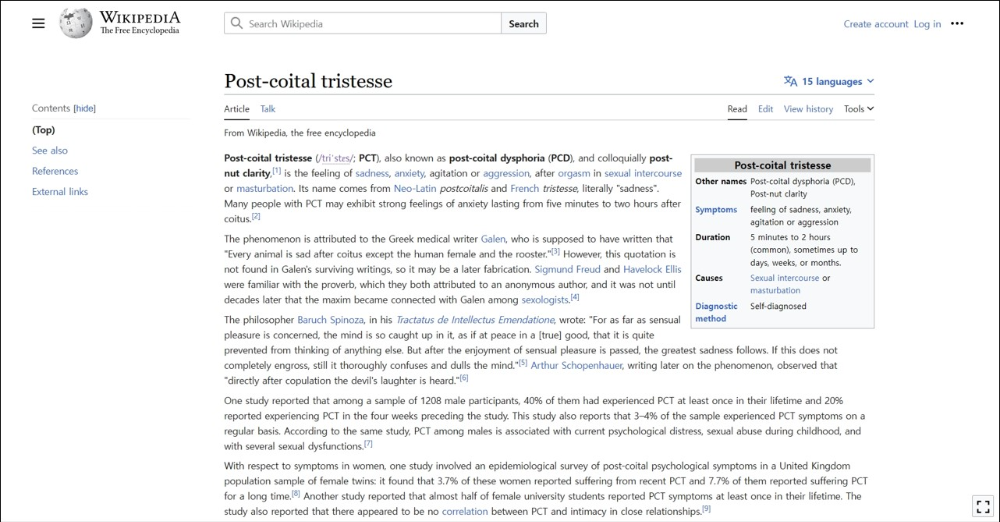Click citation reference [4]
1000x522 pixels.
[575, 297]
